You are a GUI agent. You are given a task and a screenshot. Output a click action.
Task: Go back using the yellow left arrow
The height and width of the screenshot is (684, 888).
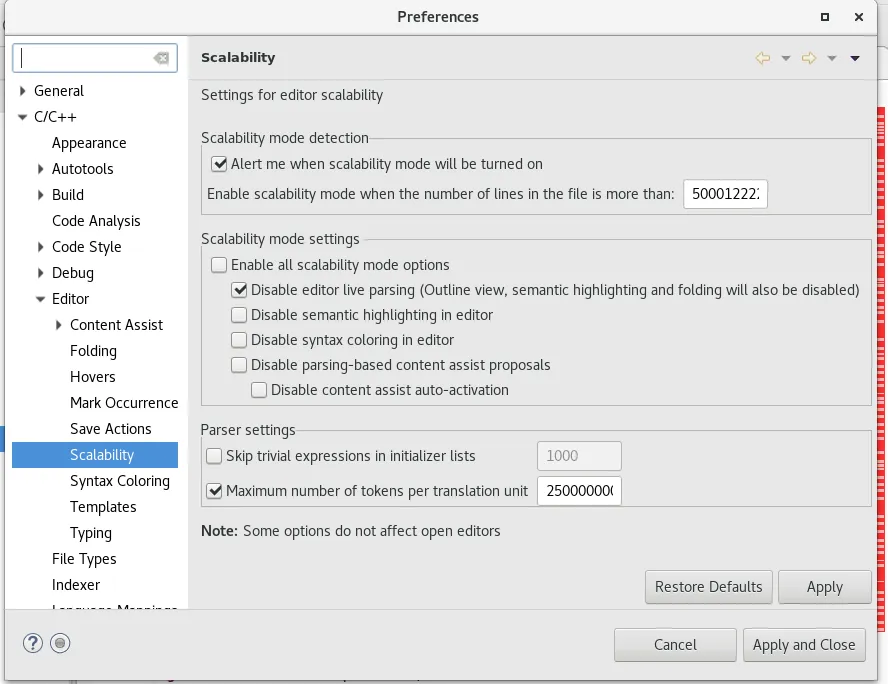pos(763,58)
